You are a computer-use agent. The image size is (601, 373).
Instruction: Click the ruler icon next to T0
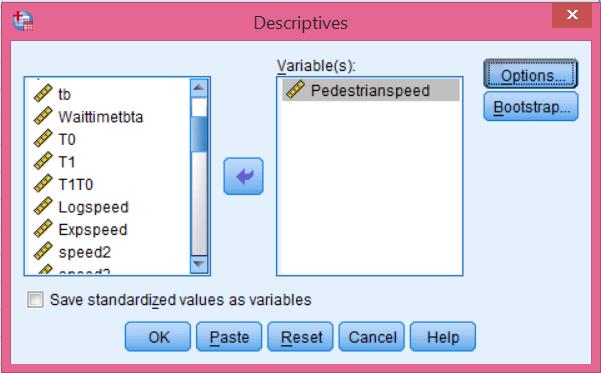pos(43,139)
